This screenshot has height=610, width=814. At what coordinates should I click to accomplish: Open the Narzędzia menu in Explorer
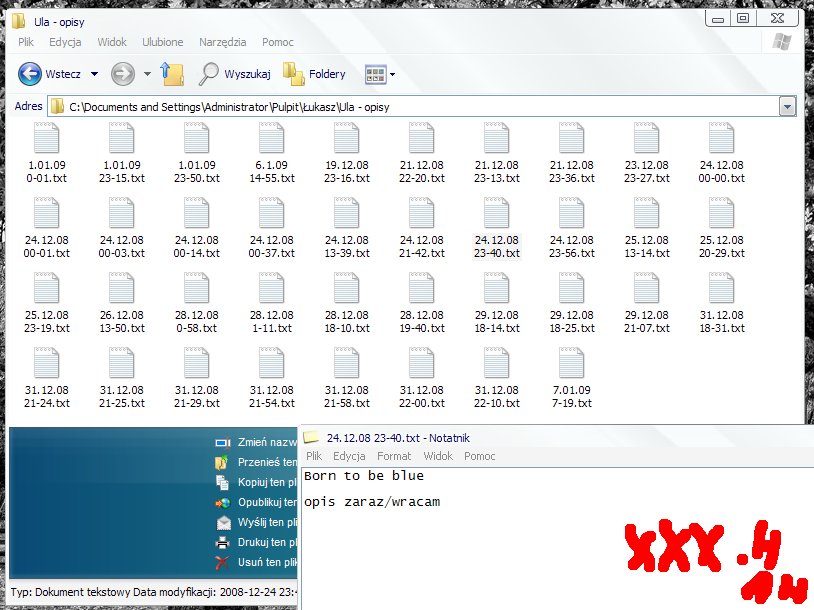tap(222, 42)
